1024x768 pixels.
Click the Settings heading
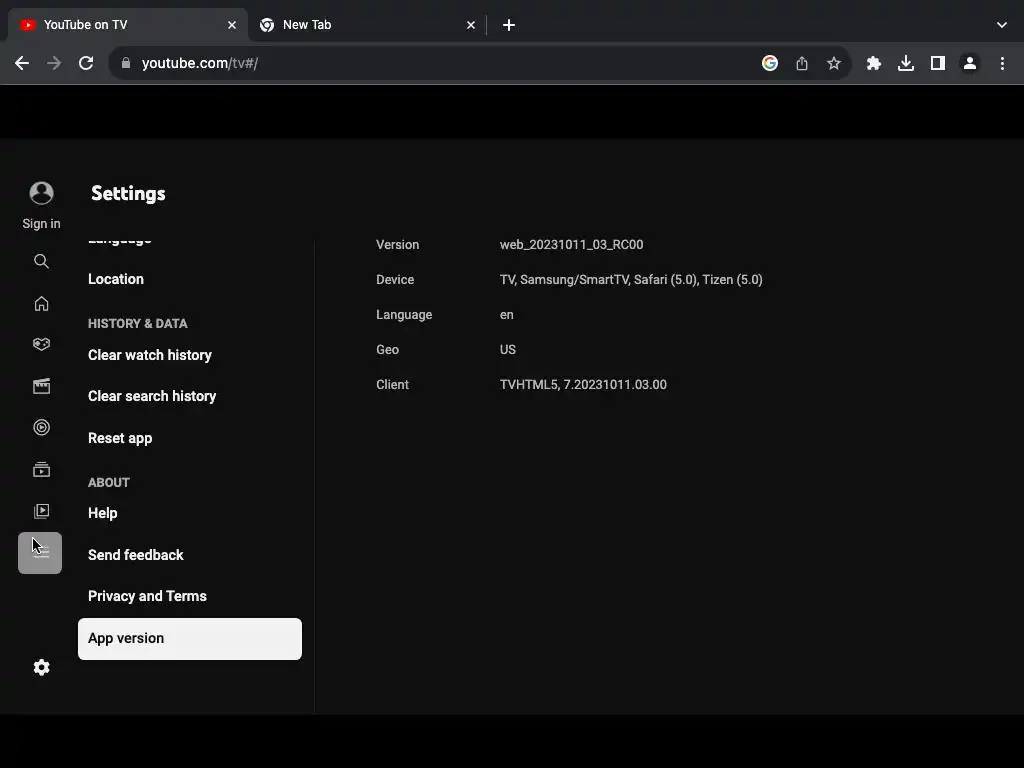[x=128, y=193]
